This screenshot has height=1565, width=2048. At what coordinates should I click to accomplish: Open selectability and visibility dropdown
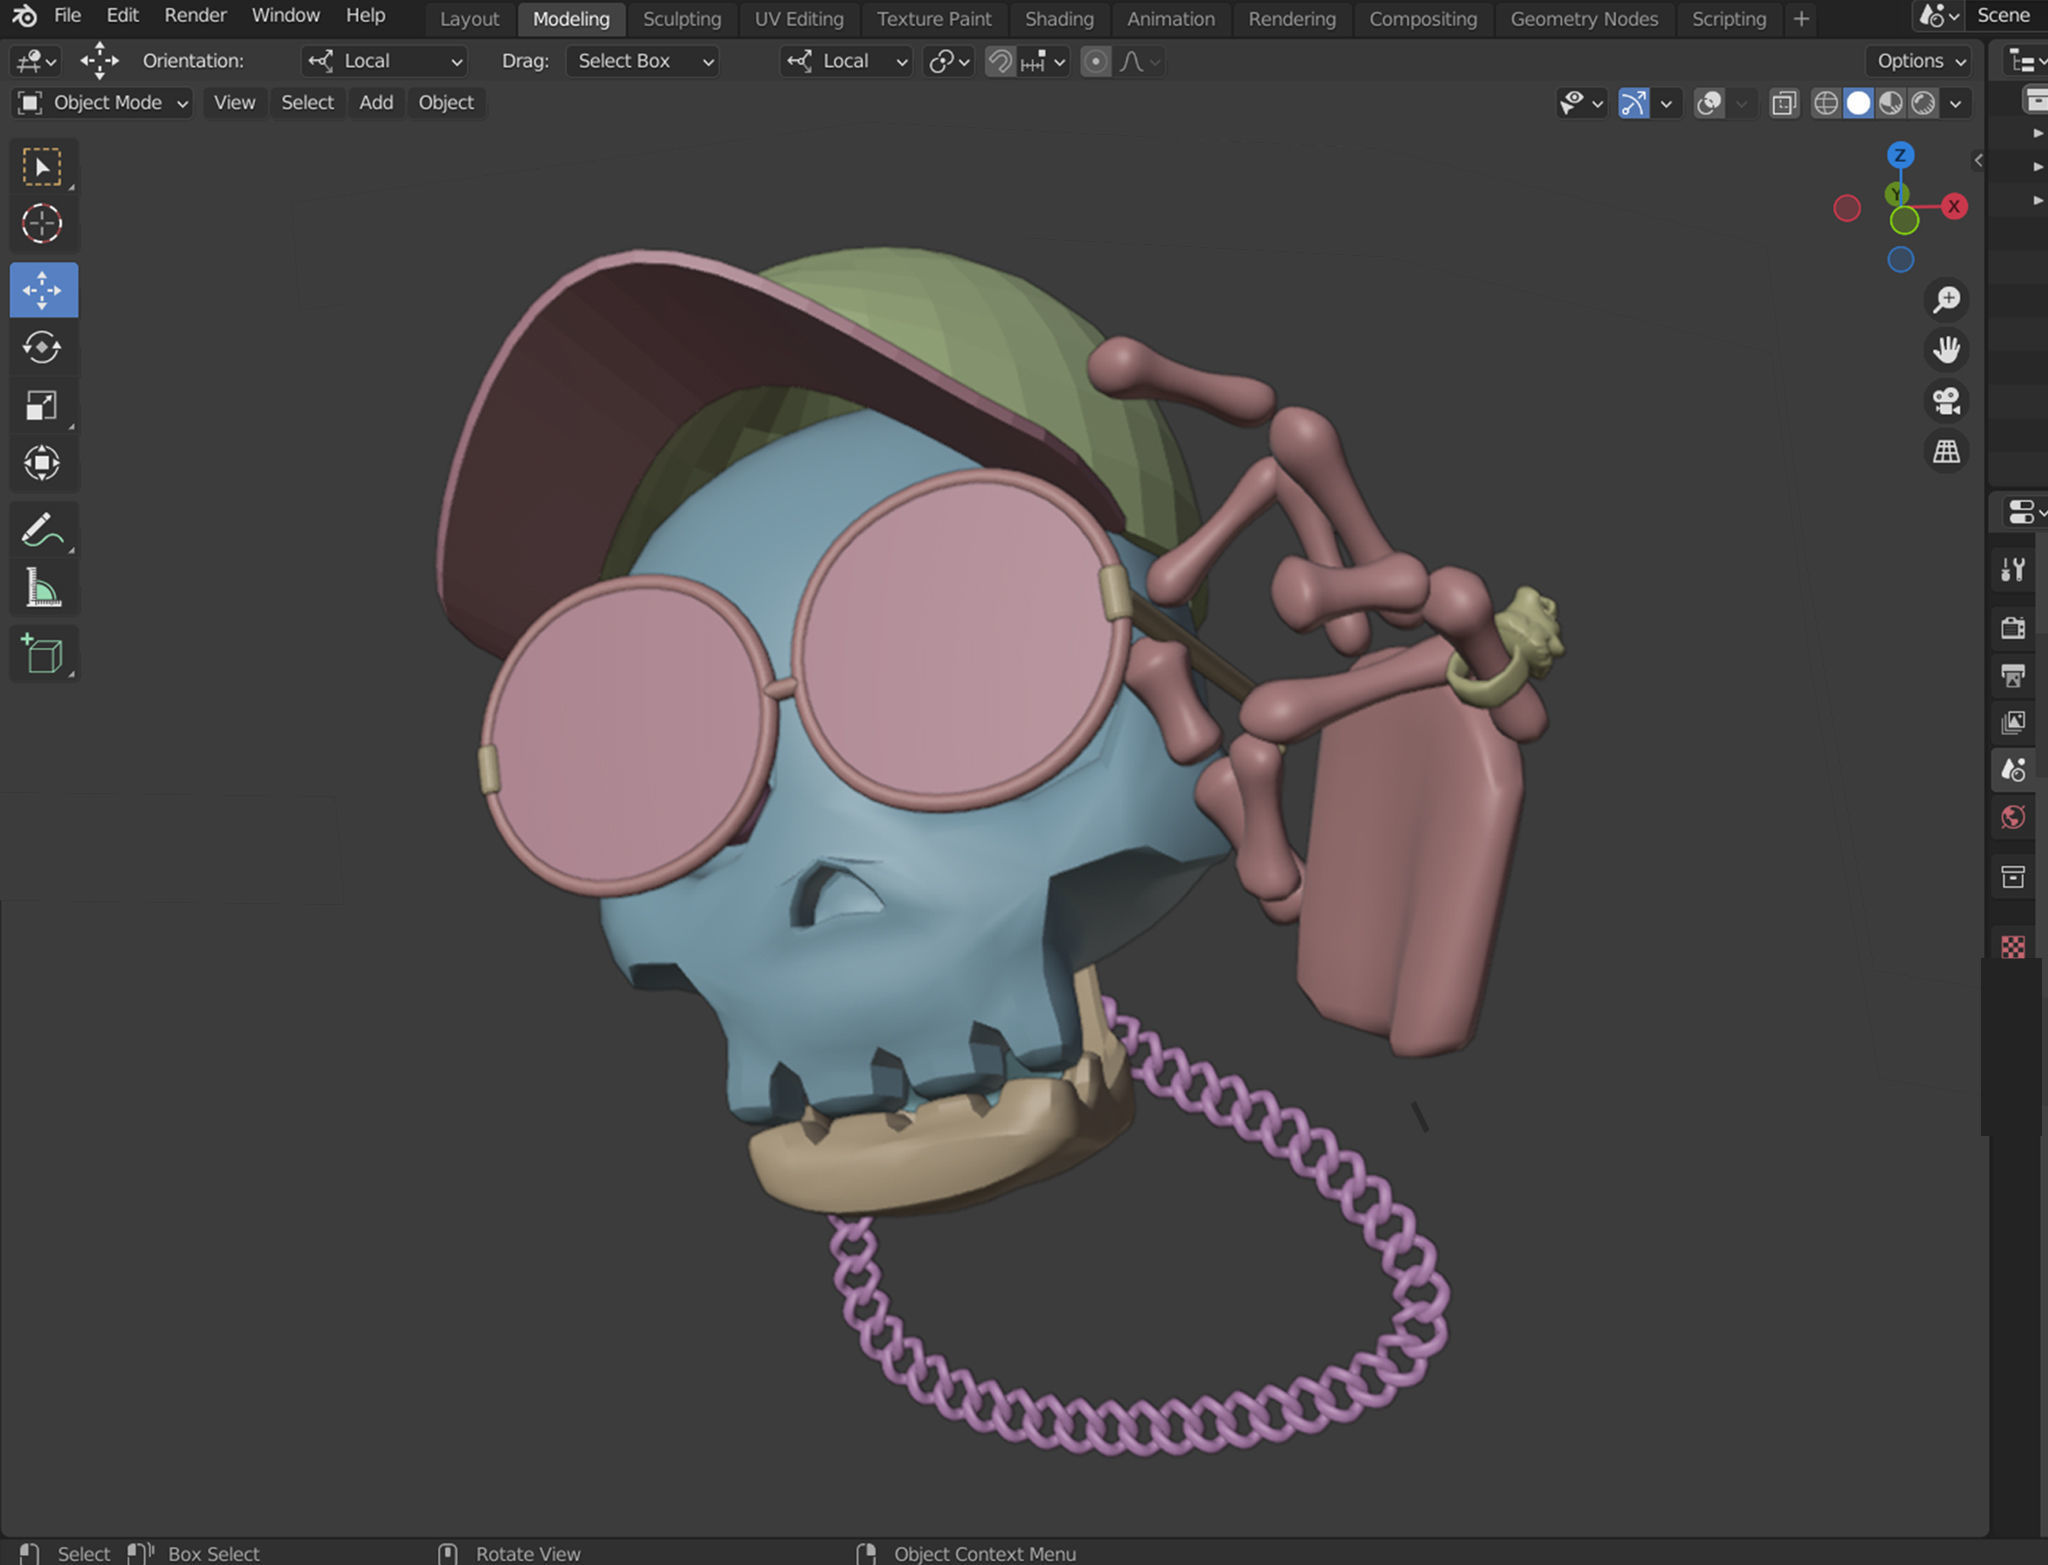[x=1581, y=103]
